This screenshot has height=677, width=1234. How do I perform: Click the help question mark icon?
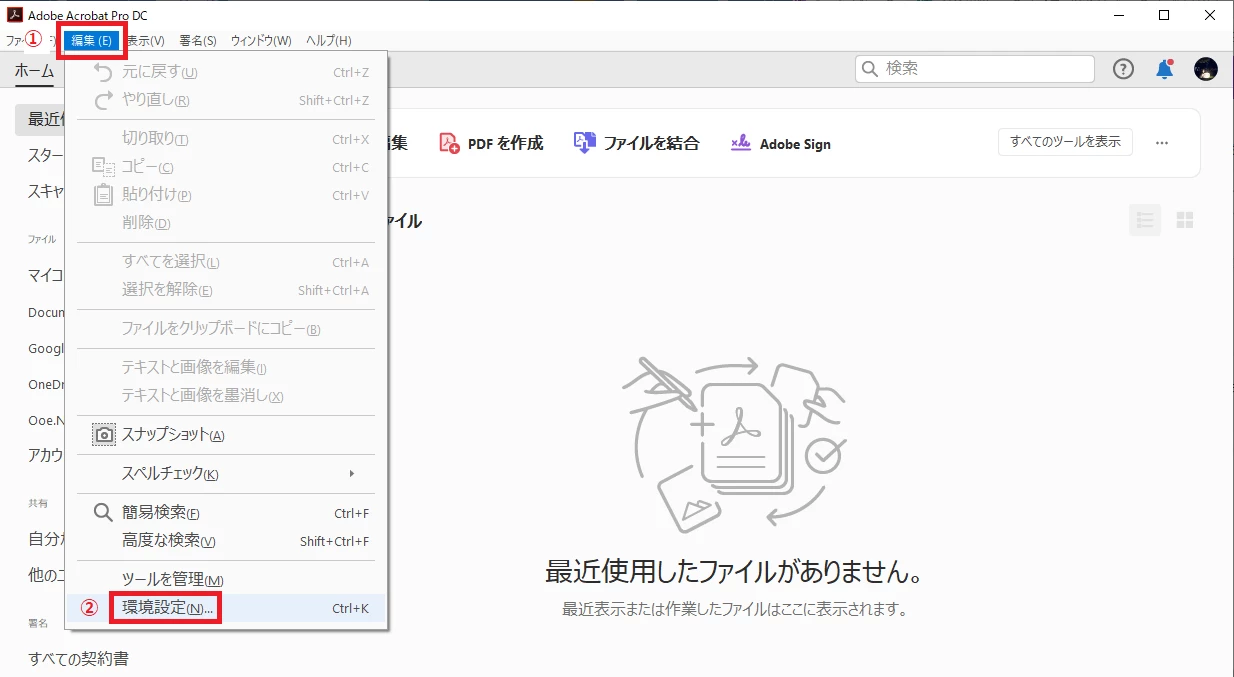click(x=1123, y=69)
